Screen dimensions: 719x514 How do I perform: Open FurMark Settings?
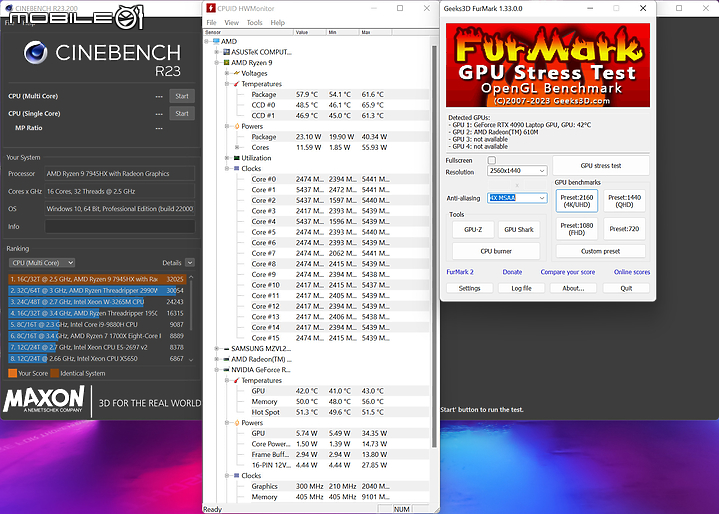click(470, 288)
